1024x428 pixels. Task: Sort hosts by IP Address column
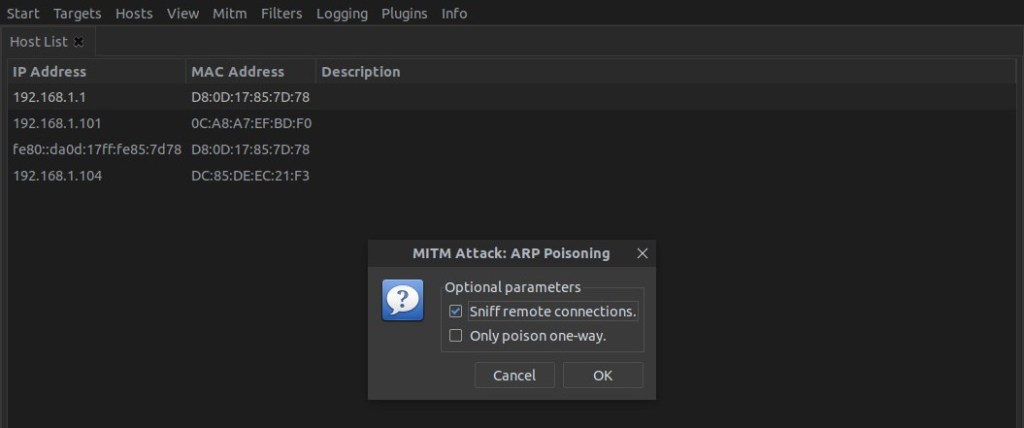(x=50, y=72)
